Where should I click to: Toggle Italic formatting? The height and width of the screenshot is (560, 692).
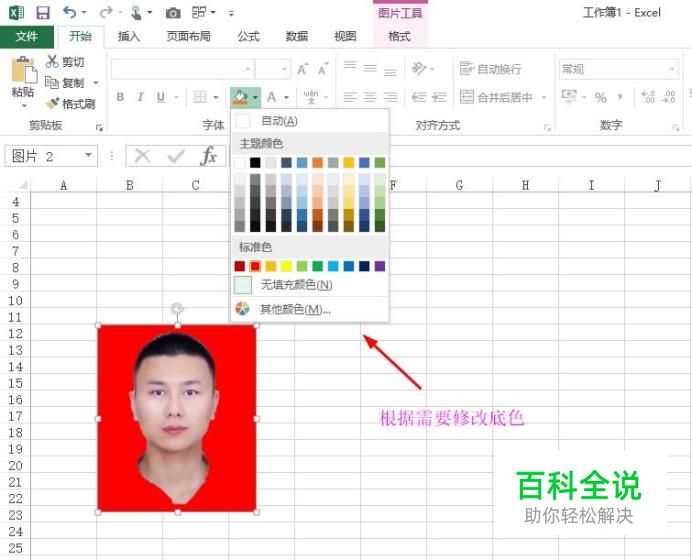(x=140, y=97)
